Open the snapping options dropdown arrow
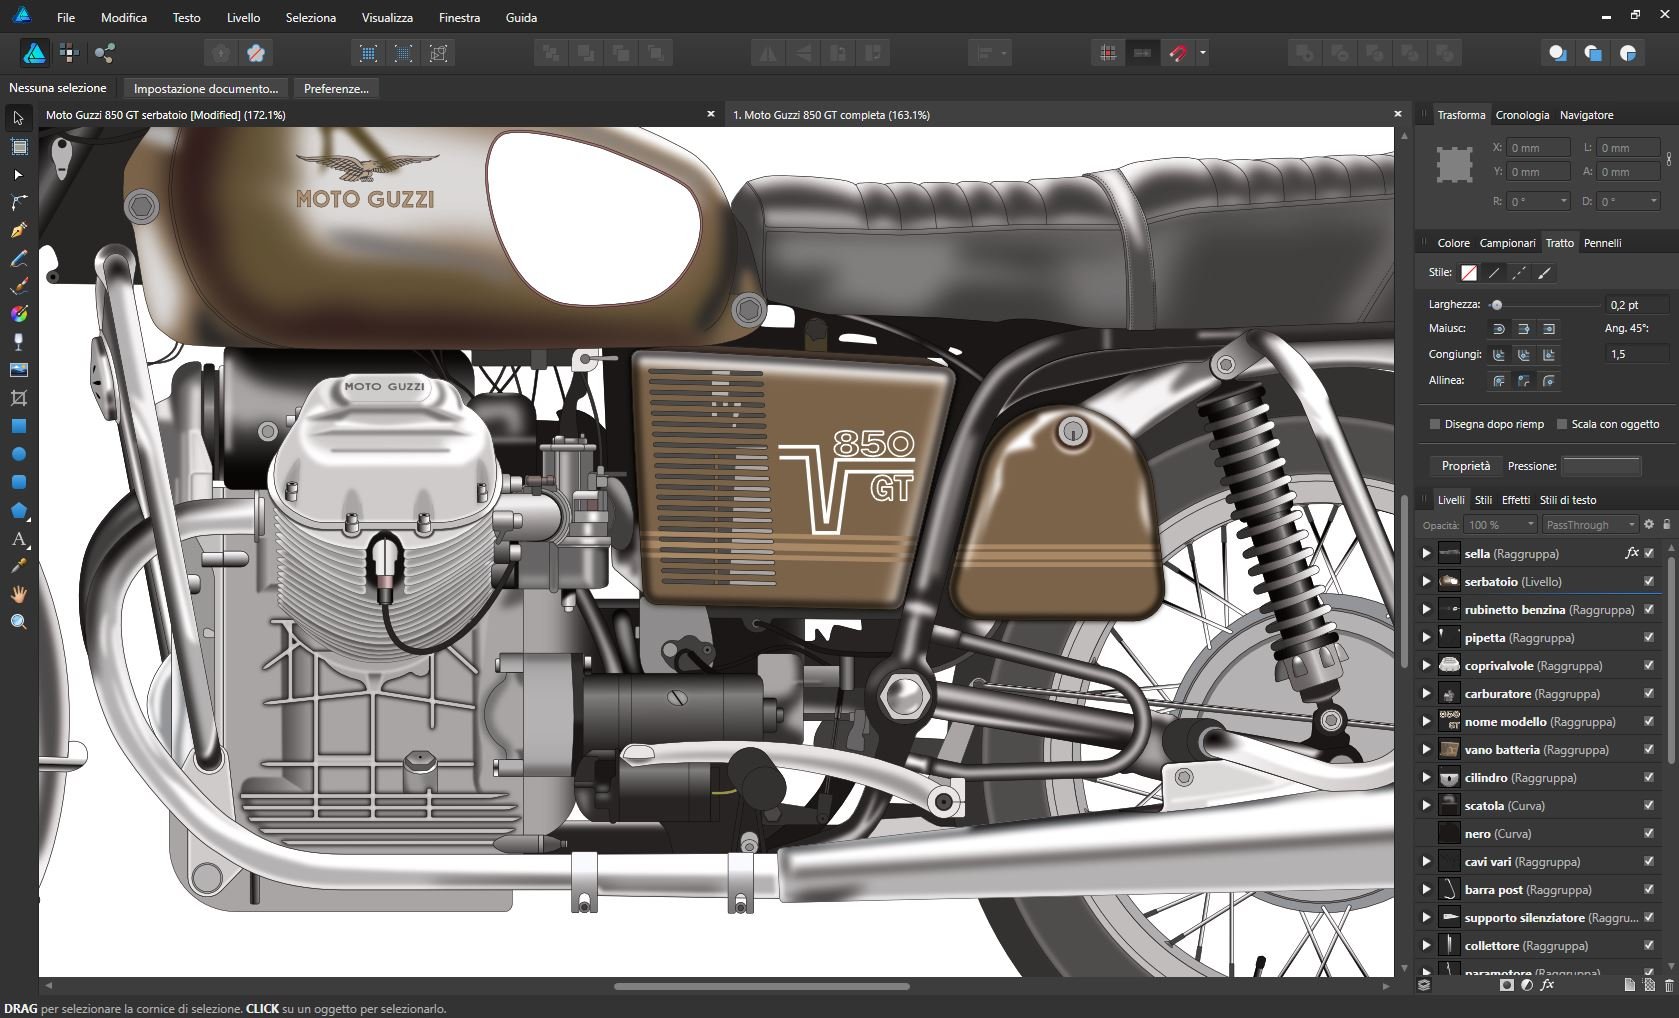Image resolution: width=1679 pixels, height=1018 pixels. point(1202,53)
